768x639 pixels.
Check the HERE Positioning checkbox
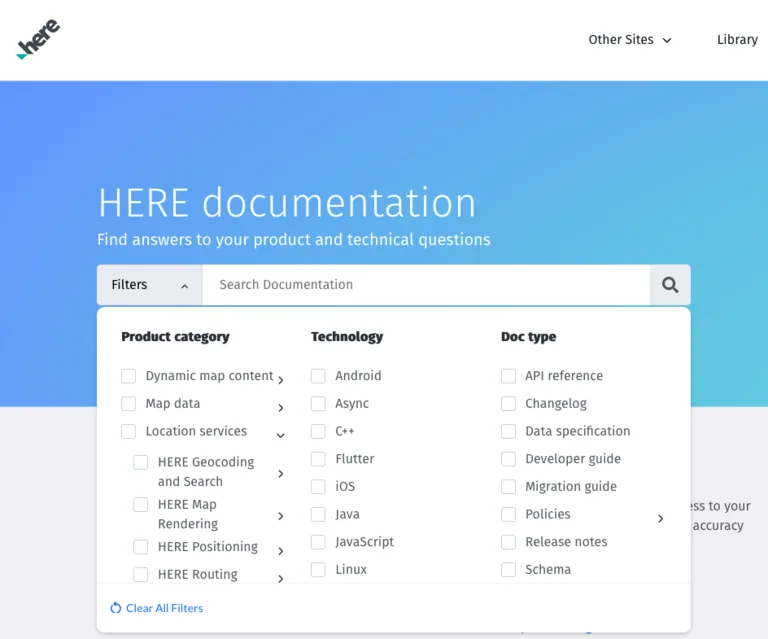tap(141, 547)
